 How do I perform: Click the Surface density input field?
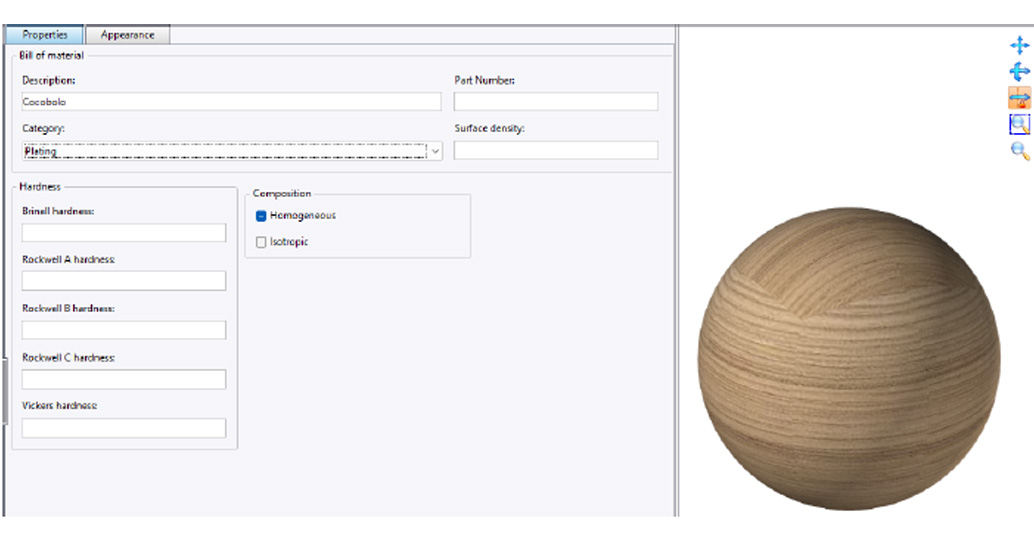[x=556, y=150]
